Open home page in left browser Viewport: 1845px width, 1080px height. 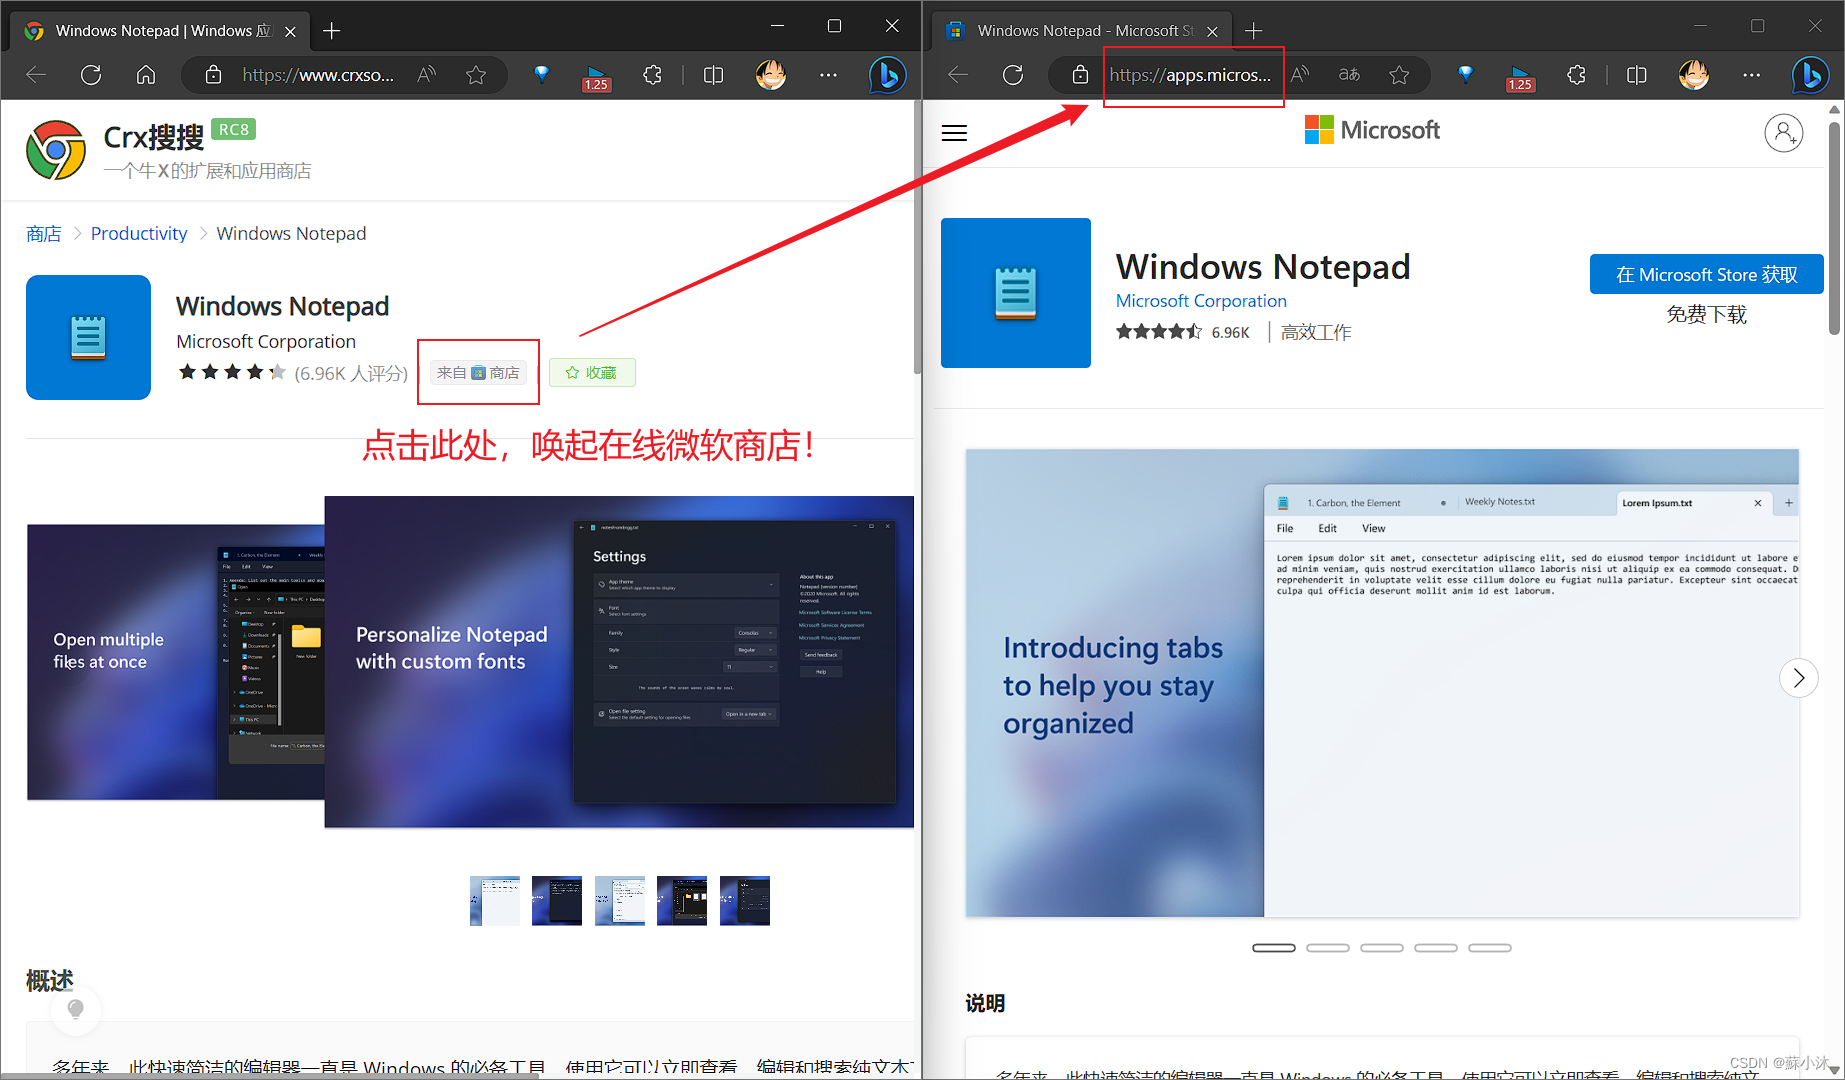point(146,75)
